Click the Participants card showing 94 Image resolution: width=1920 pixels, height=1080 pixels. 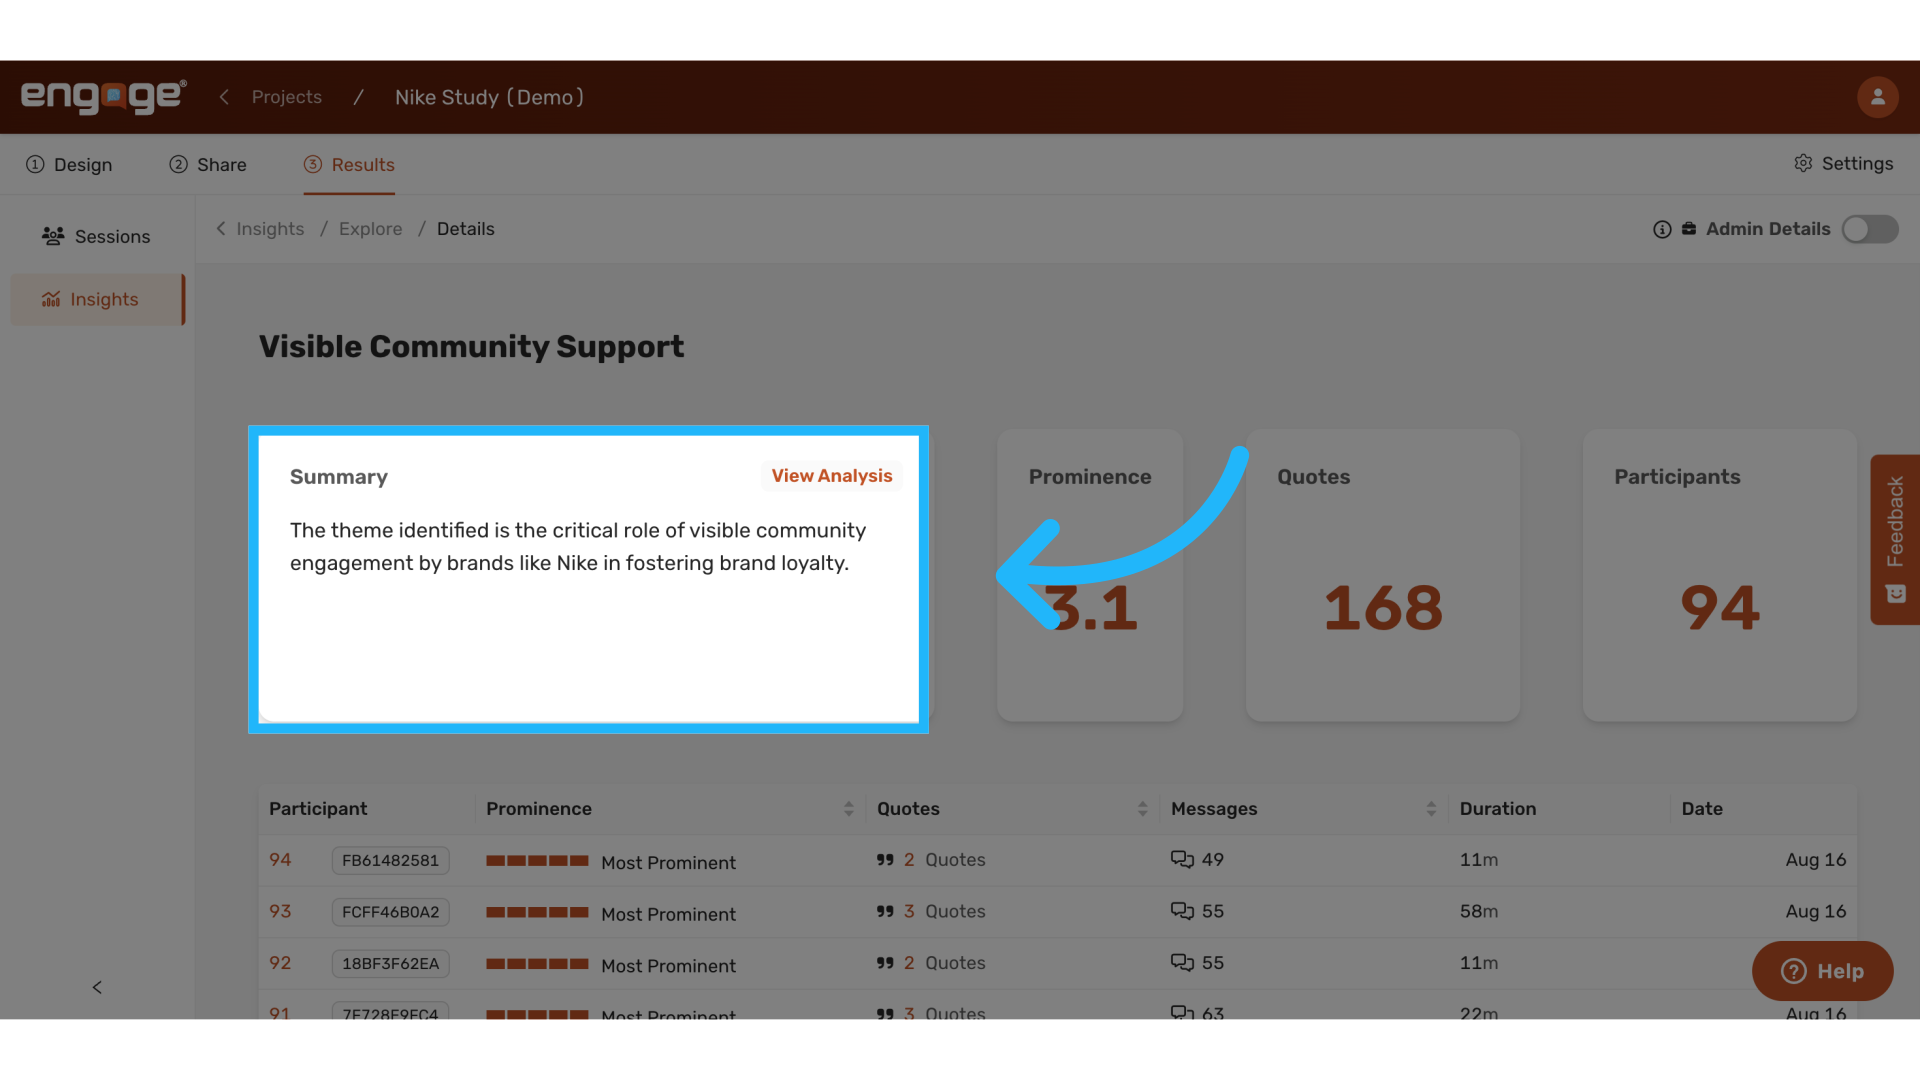(1720, 575)
